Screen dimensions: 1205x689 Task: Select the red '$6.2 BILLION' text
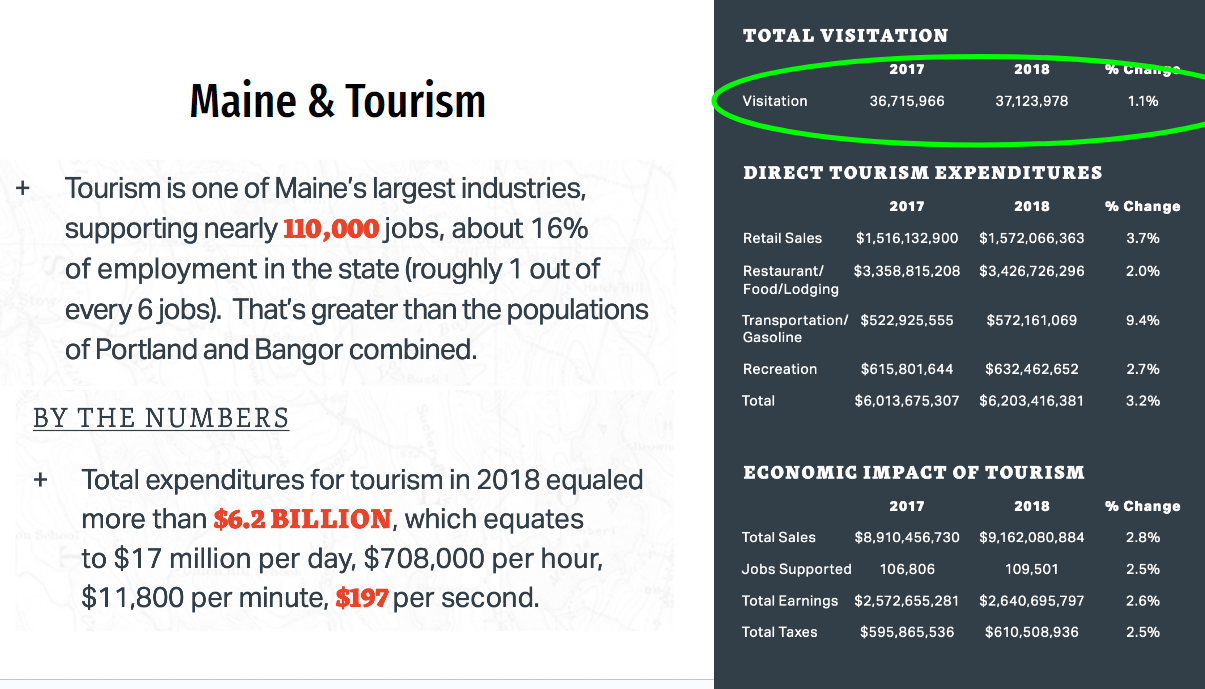[302, 520]
